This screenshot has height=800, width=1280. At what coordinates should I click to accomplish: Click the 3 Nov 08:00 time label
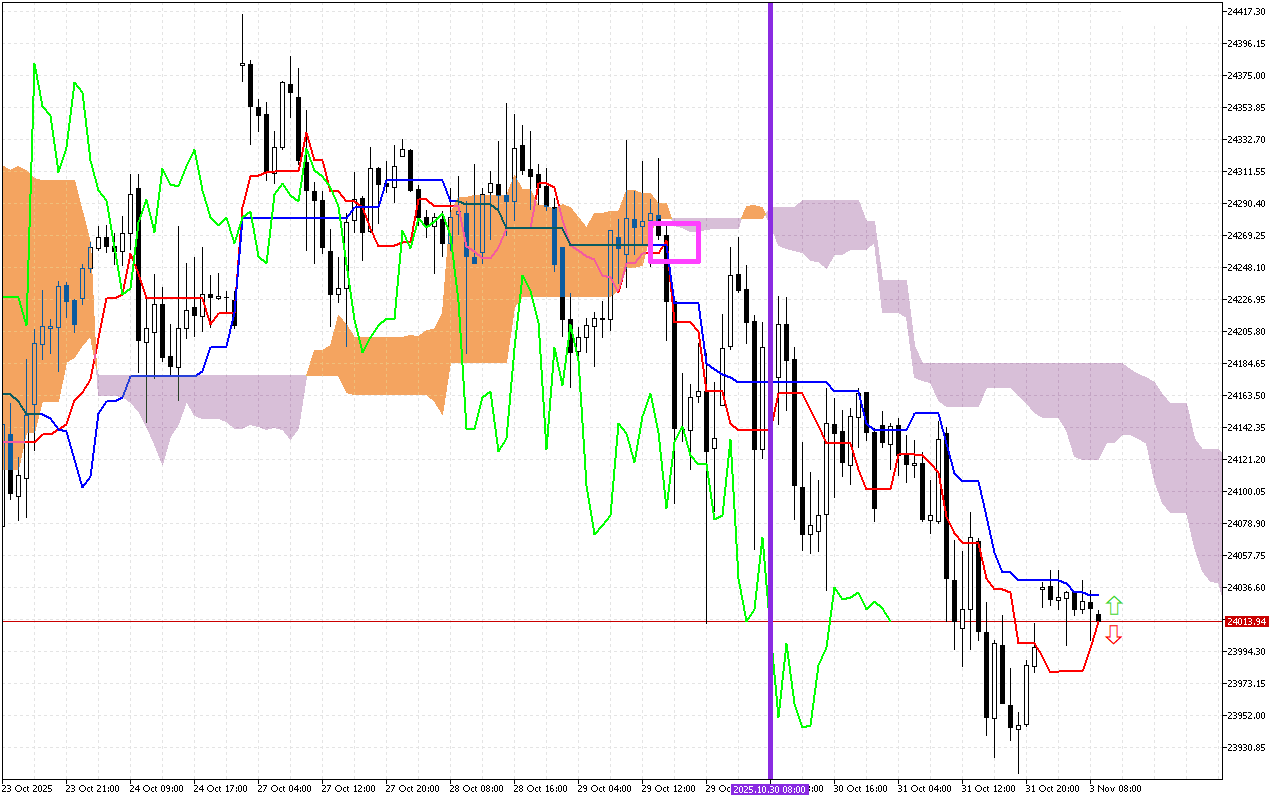click(1114, 789)
